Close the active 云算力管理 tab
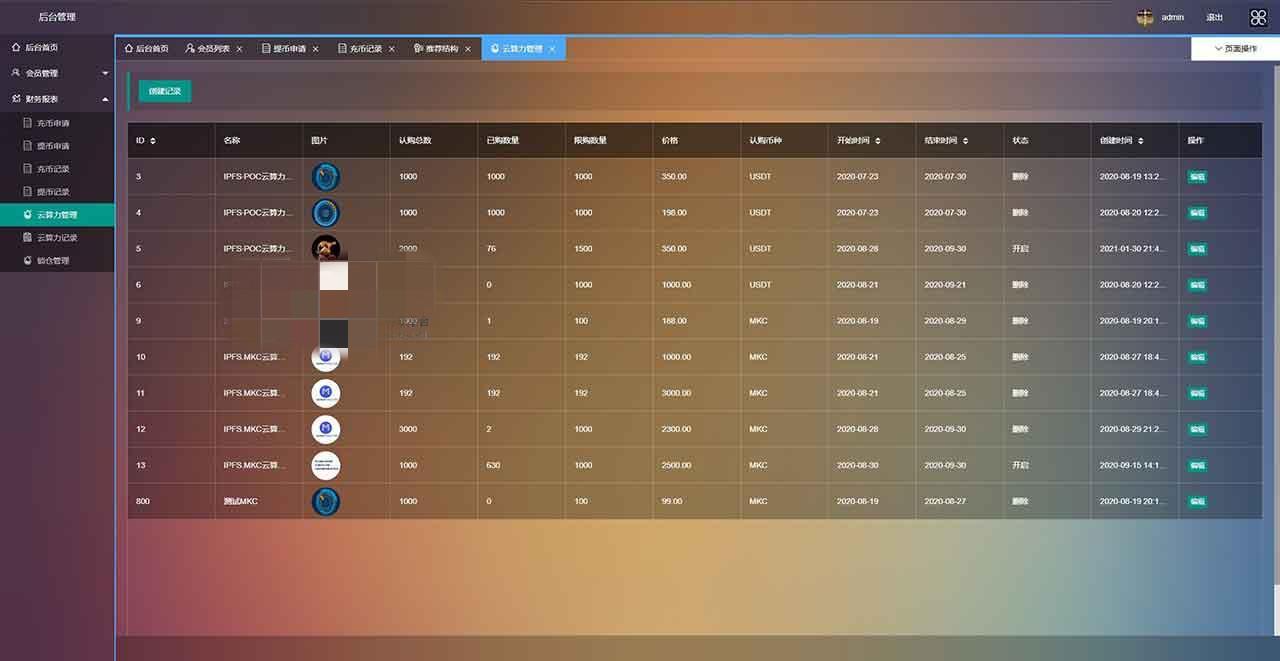1280x661 pixels. coord(552,49)
